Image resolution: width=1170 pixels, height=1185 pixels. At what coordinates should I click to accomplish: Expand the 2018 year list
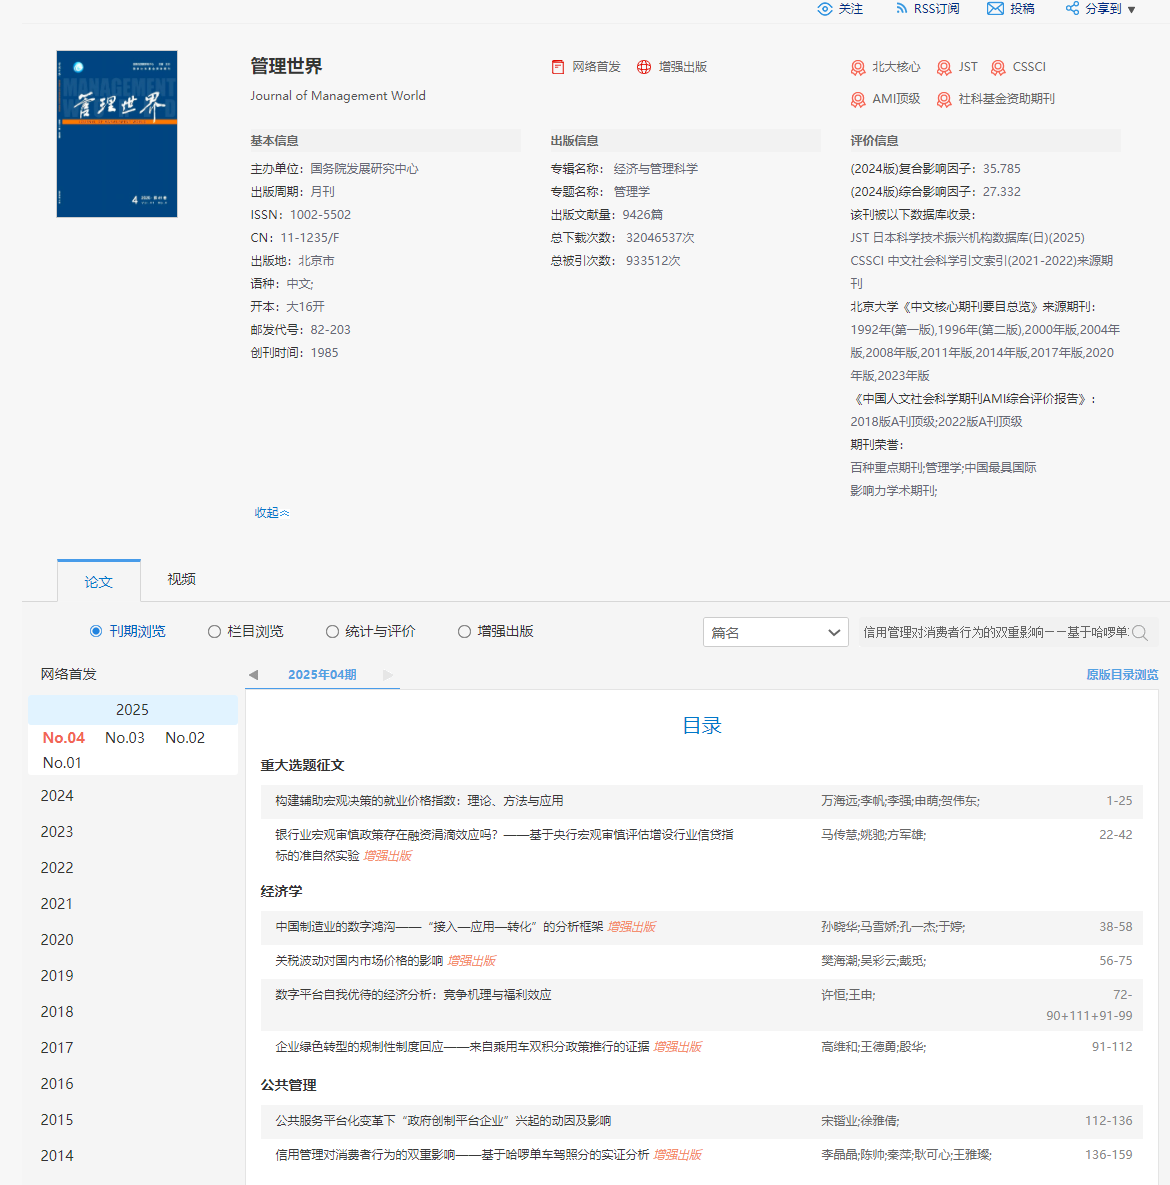coord(57,1012)
